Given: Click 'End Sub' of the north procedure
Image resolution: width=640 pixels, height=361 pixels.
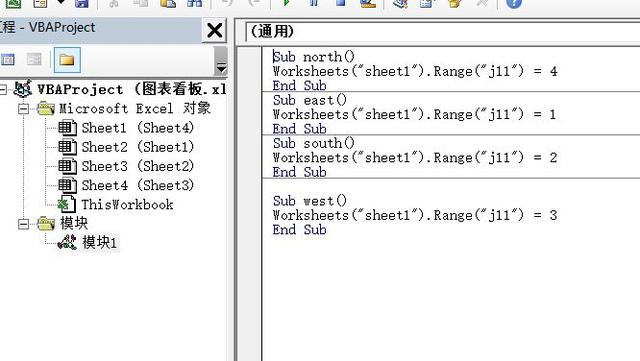Looking at the screenshot, I should click(300, 86).
